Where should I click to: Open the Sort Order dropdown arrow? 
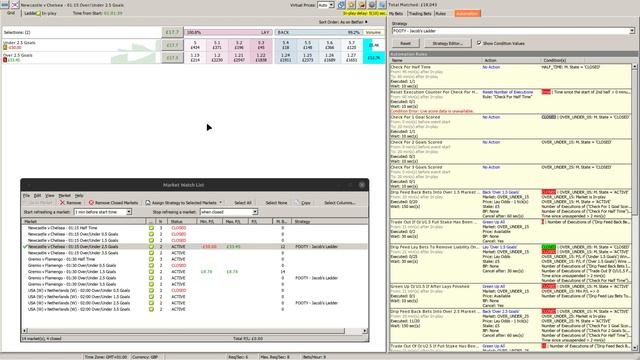366,22
